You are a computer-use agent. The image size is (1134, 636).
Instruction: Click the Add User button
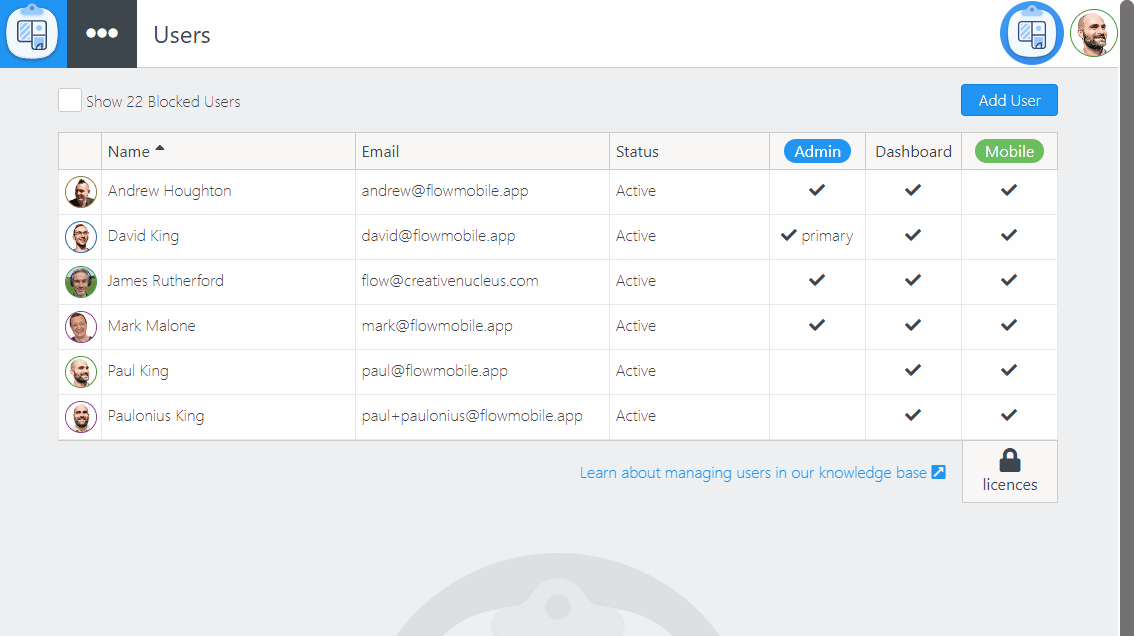[x=1009, y=100]
